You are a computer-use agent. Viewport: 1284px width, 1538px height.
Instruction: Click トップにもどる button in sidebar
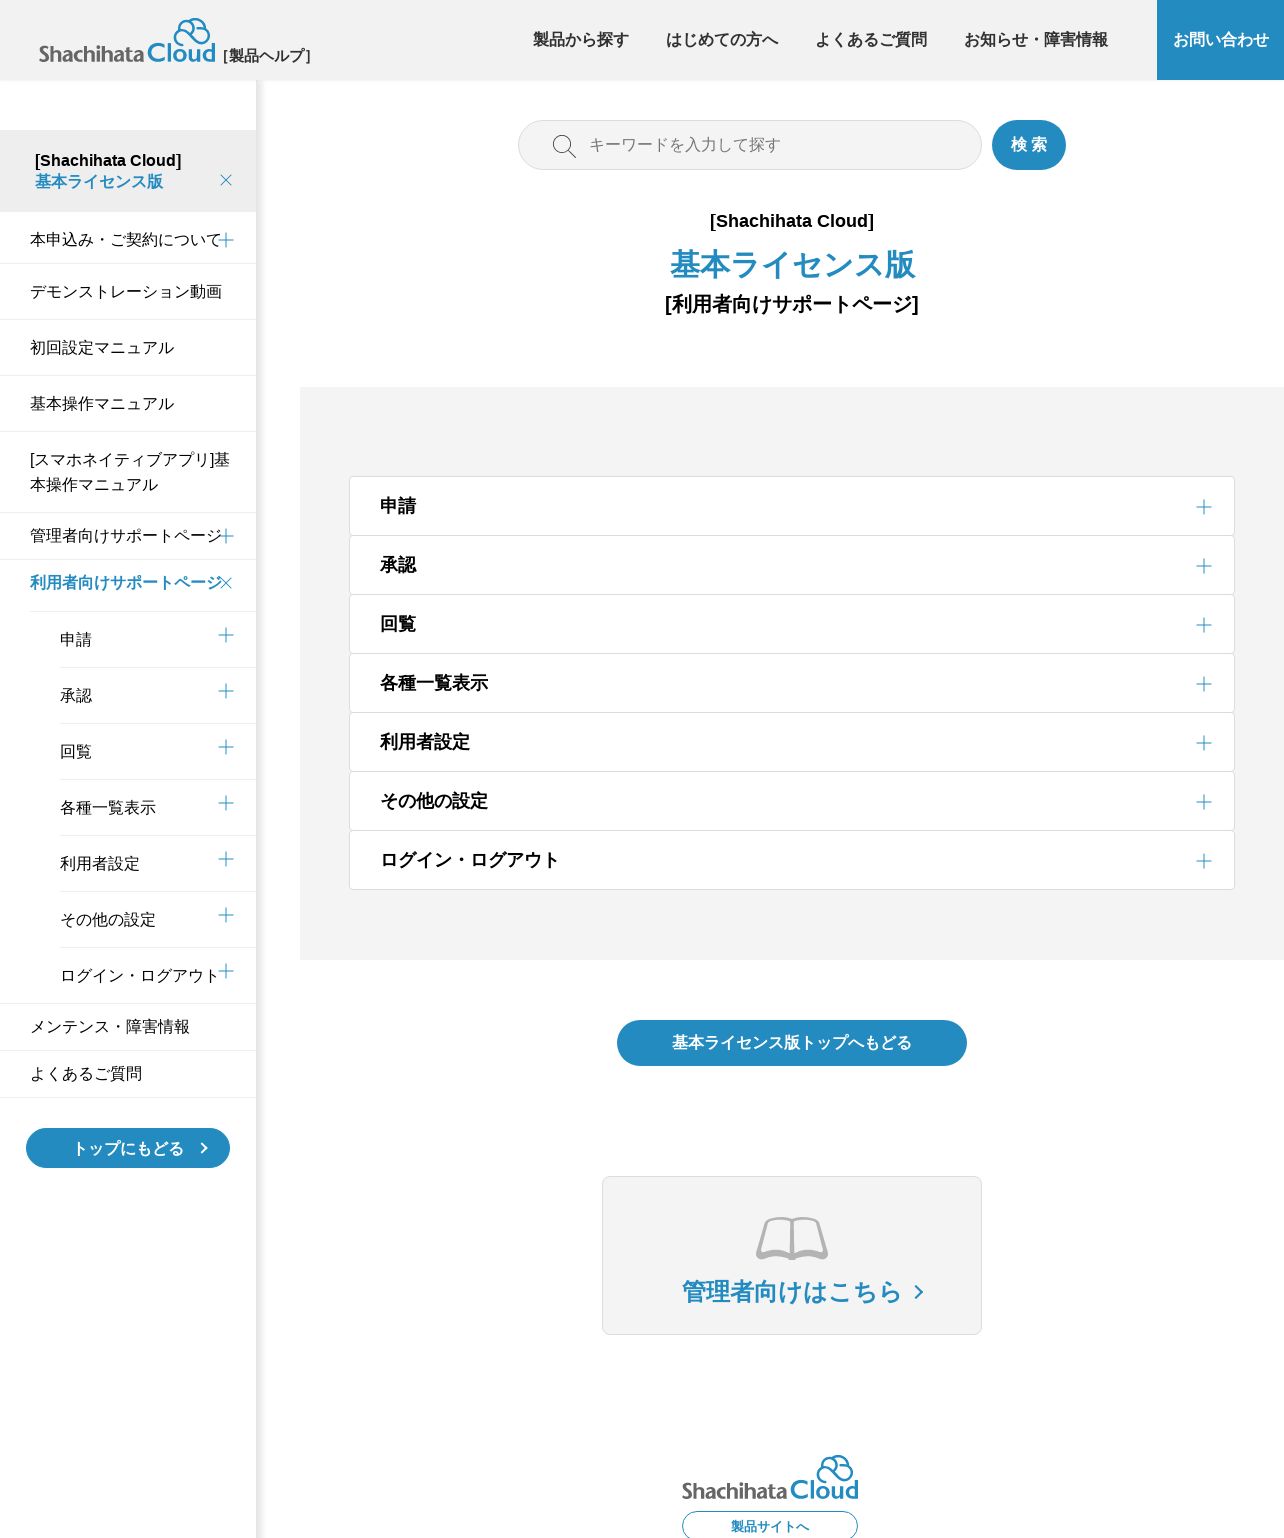pos(128,1148)
